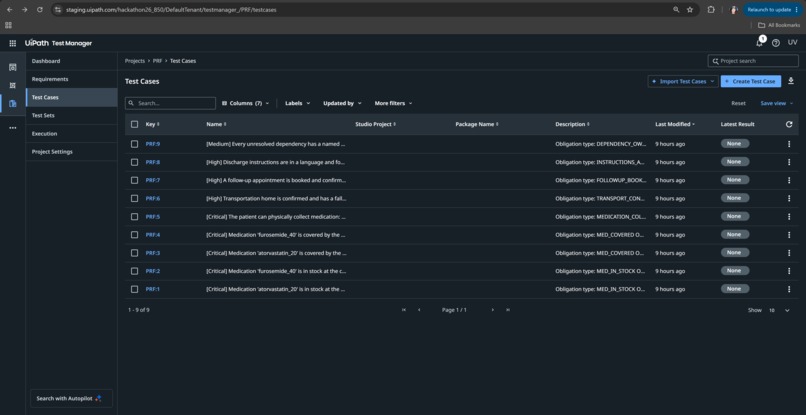Check the box for PRF:7
Image resolution: width=806 pixels, height=415 pixels.
tap(134, 180)
